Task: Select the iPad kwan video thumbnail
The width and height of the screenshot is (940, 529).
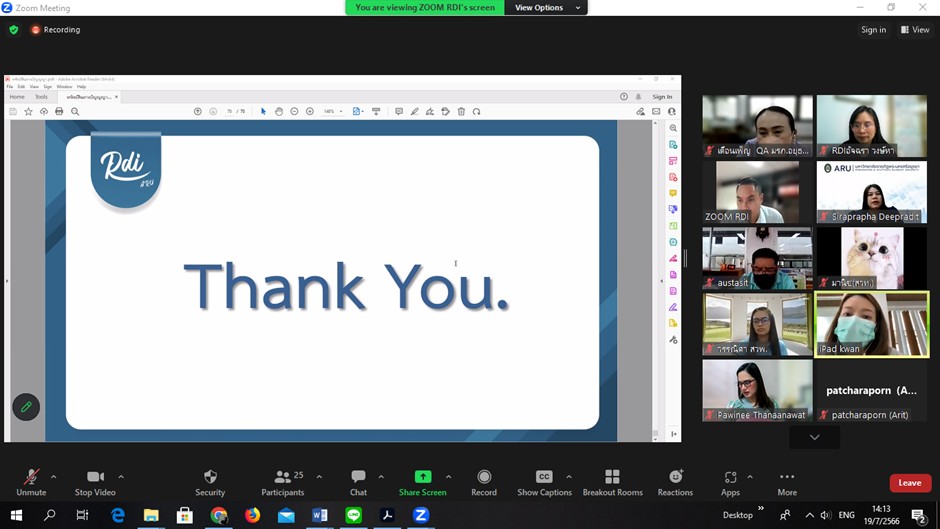Action: (872, 324)
